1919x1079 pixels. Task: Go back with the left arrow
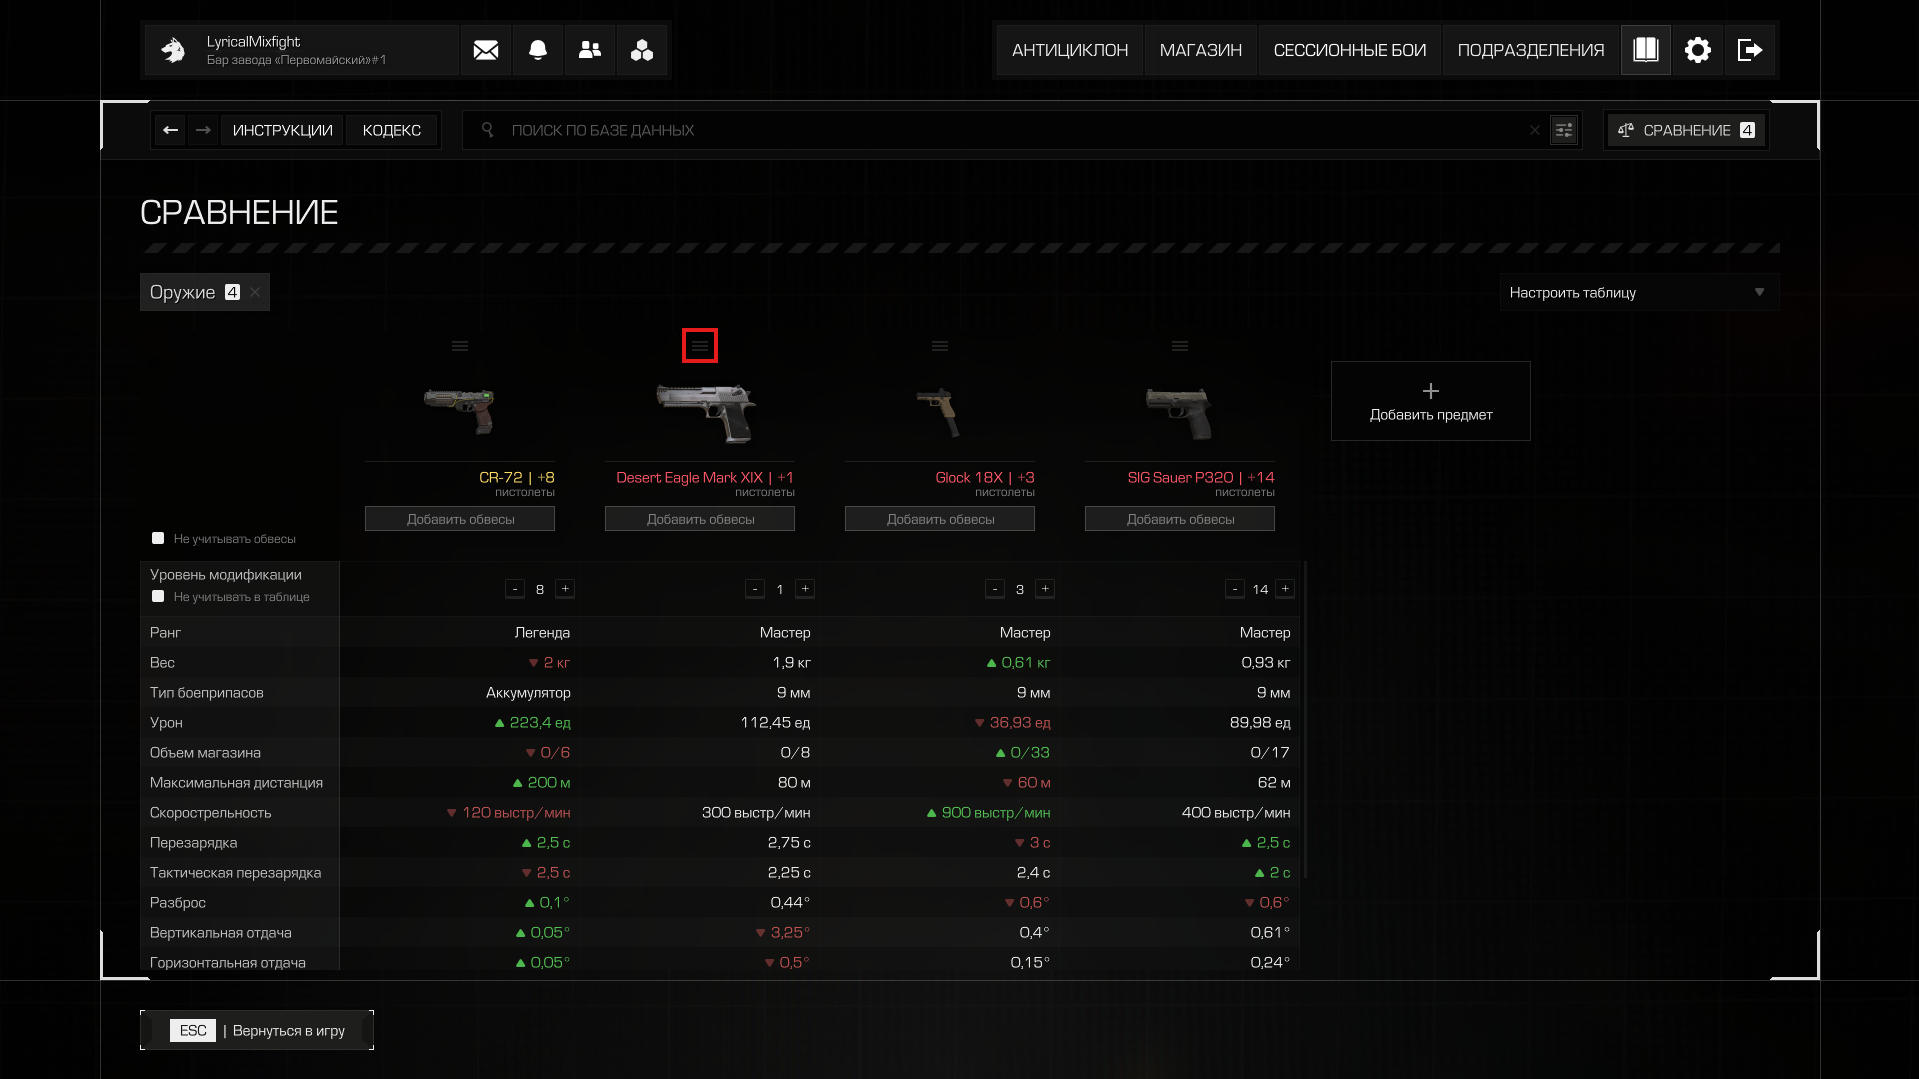(170, 130)
